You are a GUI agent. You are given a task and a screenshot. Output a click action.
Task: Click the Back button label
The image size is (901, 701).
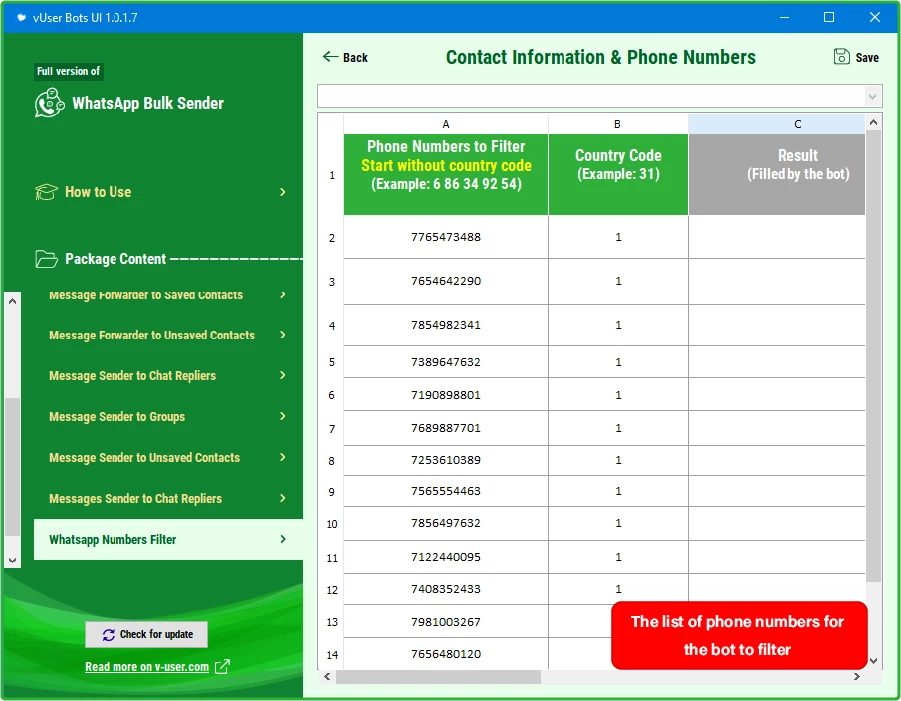[355, 57]
